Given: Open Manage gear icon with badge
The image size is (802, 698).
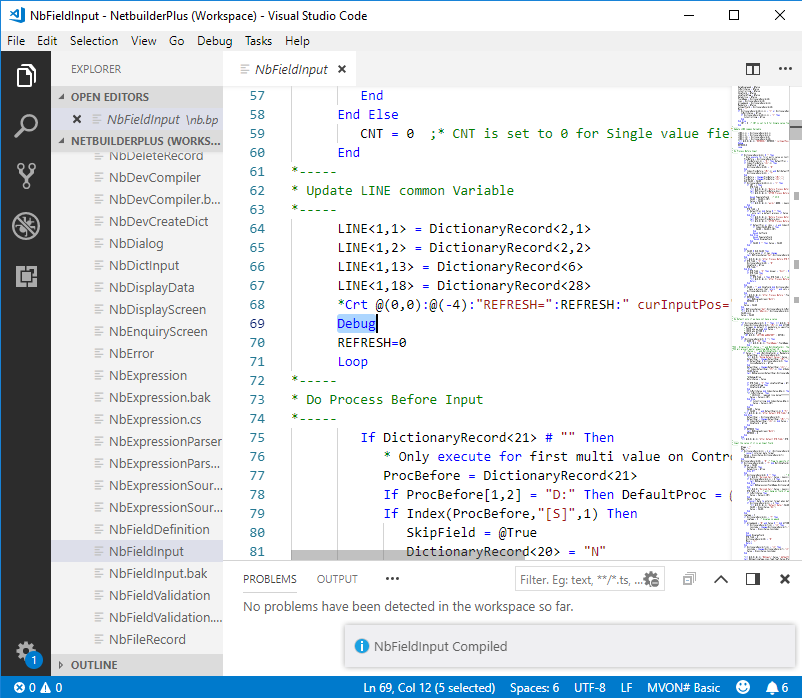Looking at the screenshot, I should tap(27, 653).
